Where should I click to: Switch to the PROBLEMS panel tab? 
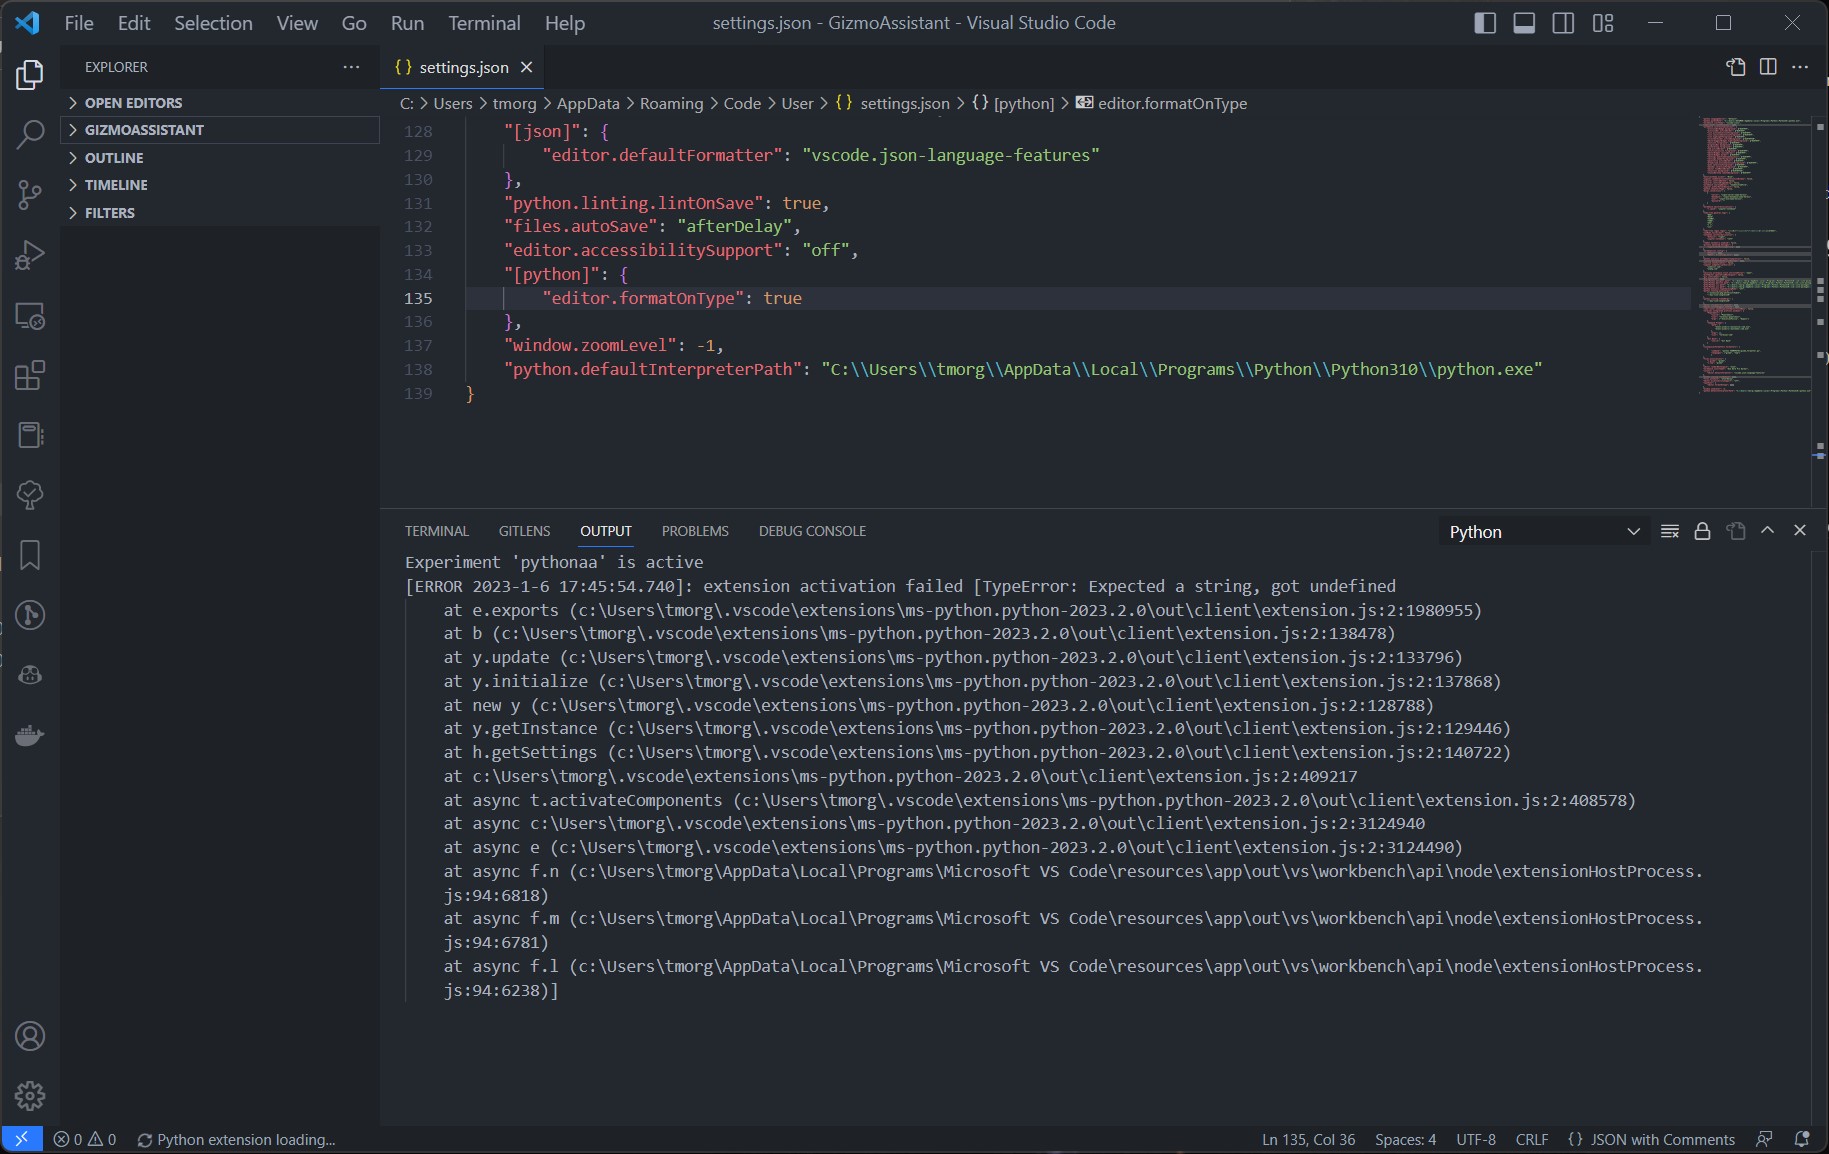click(695, 531)
